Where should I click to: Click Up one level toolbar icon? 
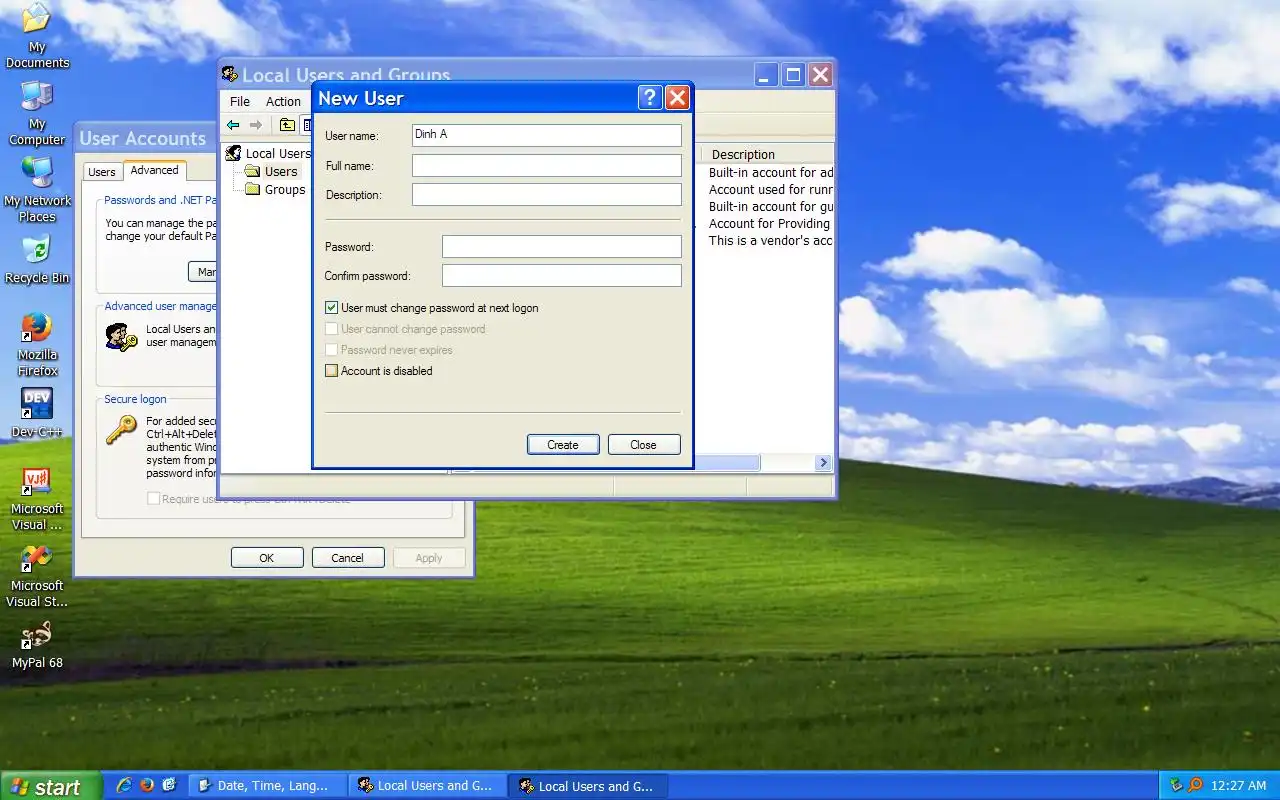(287, 125)
